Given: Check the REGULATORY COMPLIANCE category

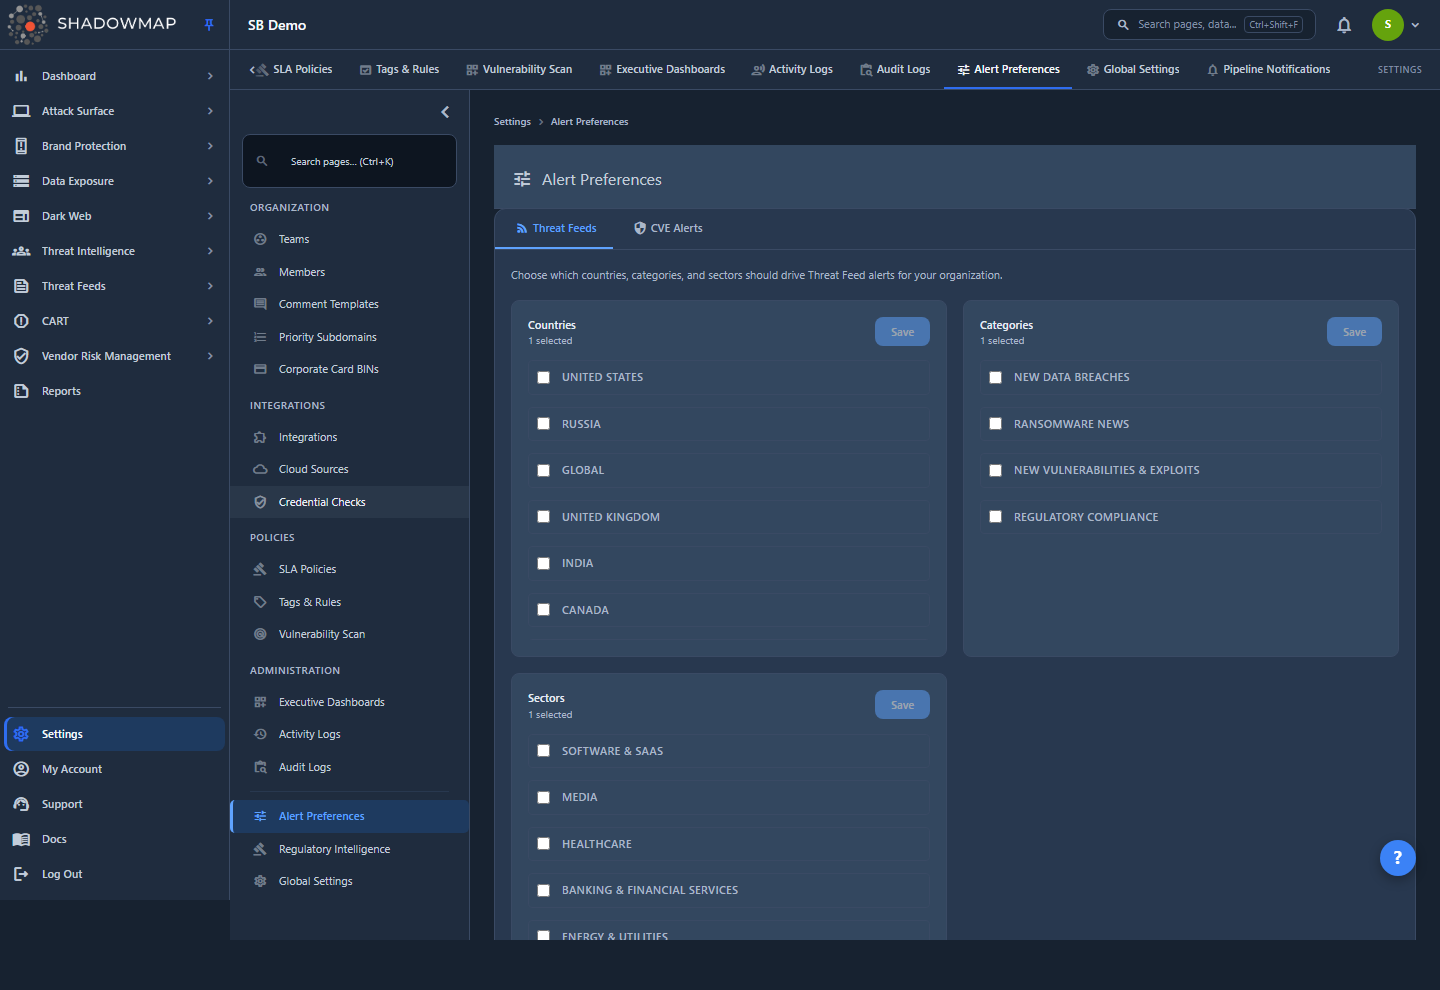Looking at the screenshot, I should (x=996, y=517).
